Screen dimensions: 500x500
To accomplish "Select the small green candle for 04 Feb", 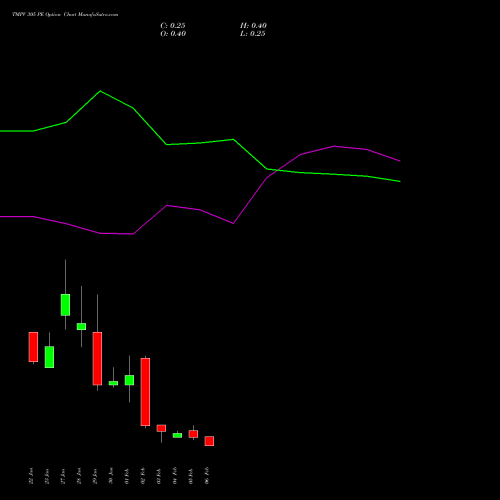I will [x=177, y=435].
